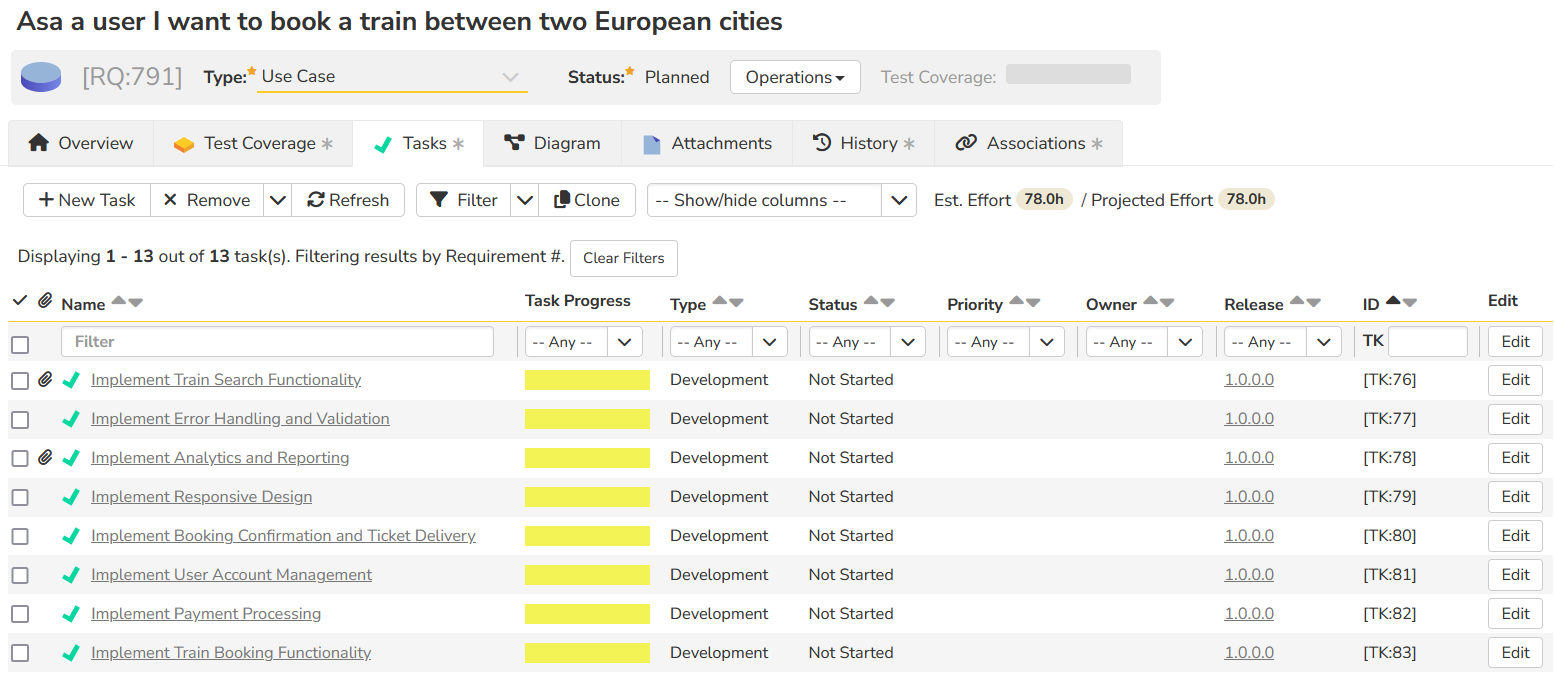Click the New Task button
Image resolution: width=1554 pixels, height=676 pixels.
[x=87, y=200]
